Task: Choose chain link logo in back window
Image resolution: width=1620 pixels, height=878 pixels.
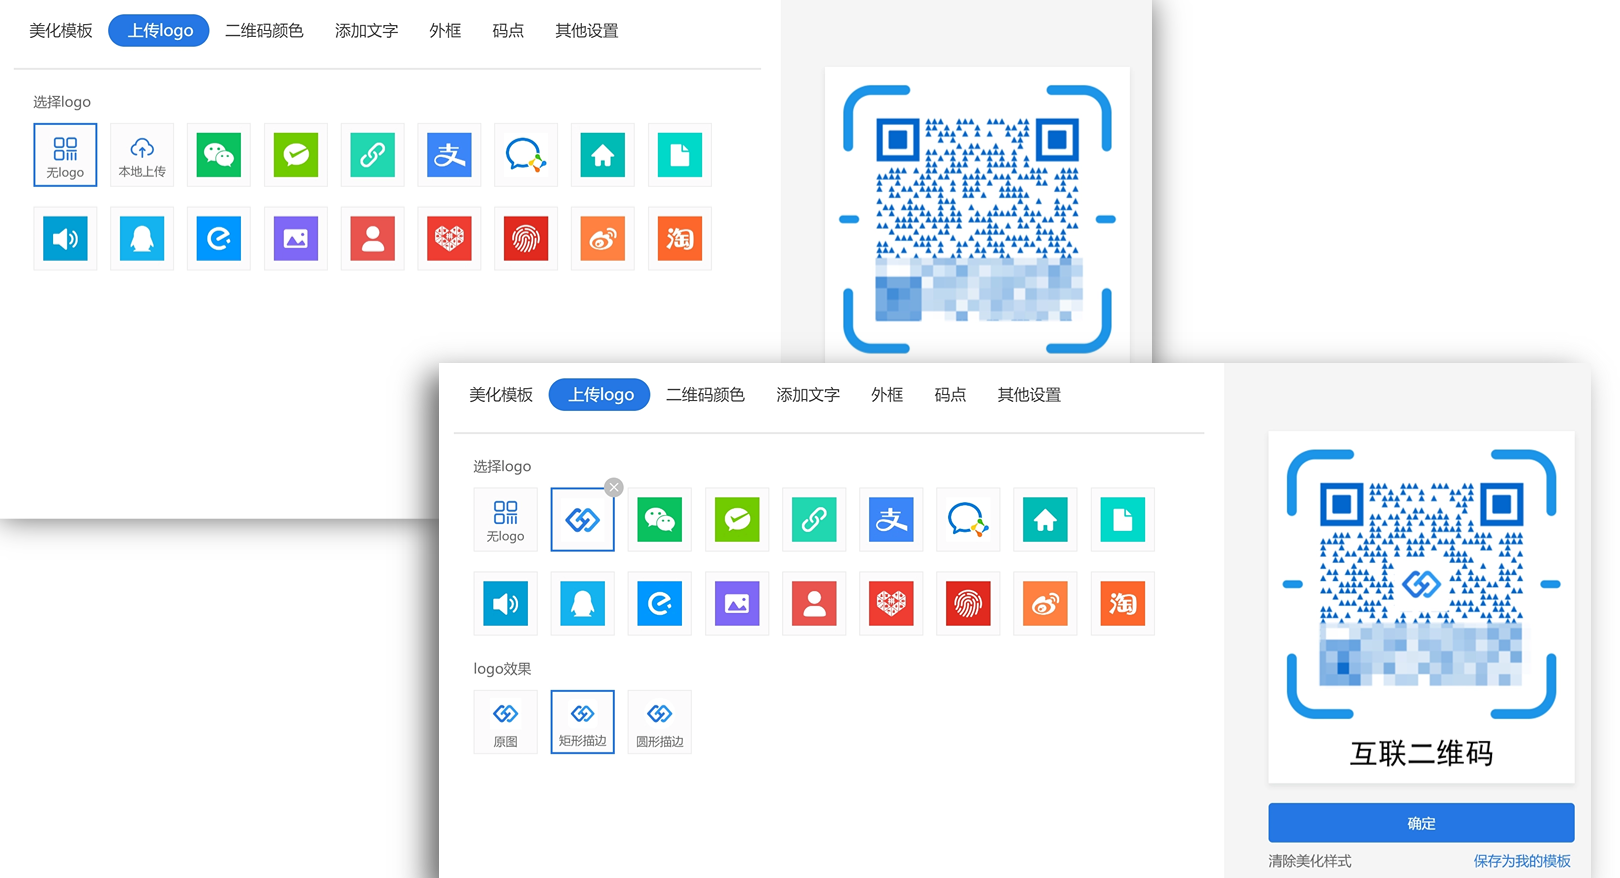Action: pos(373,155)
